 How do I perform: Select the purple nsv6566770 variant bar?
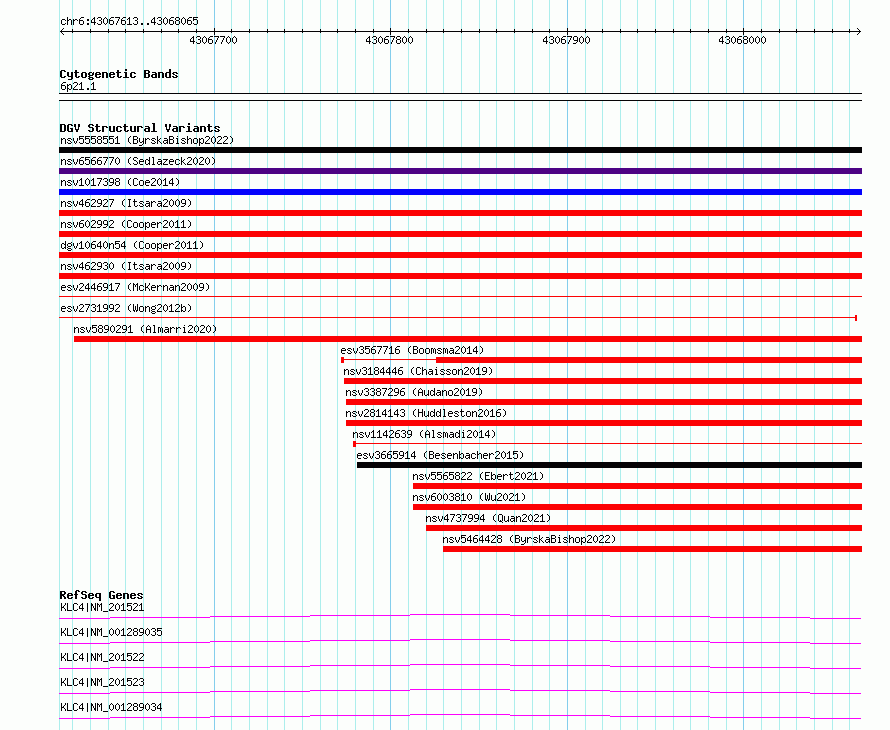[460, 171]
